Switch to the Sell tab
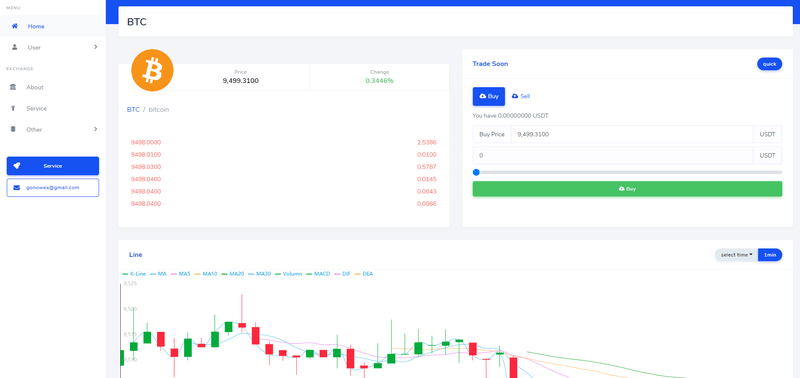Image resolution: width=800 pixels, height=378 pixels. (x=521, y=96)
